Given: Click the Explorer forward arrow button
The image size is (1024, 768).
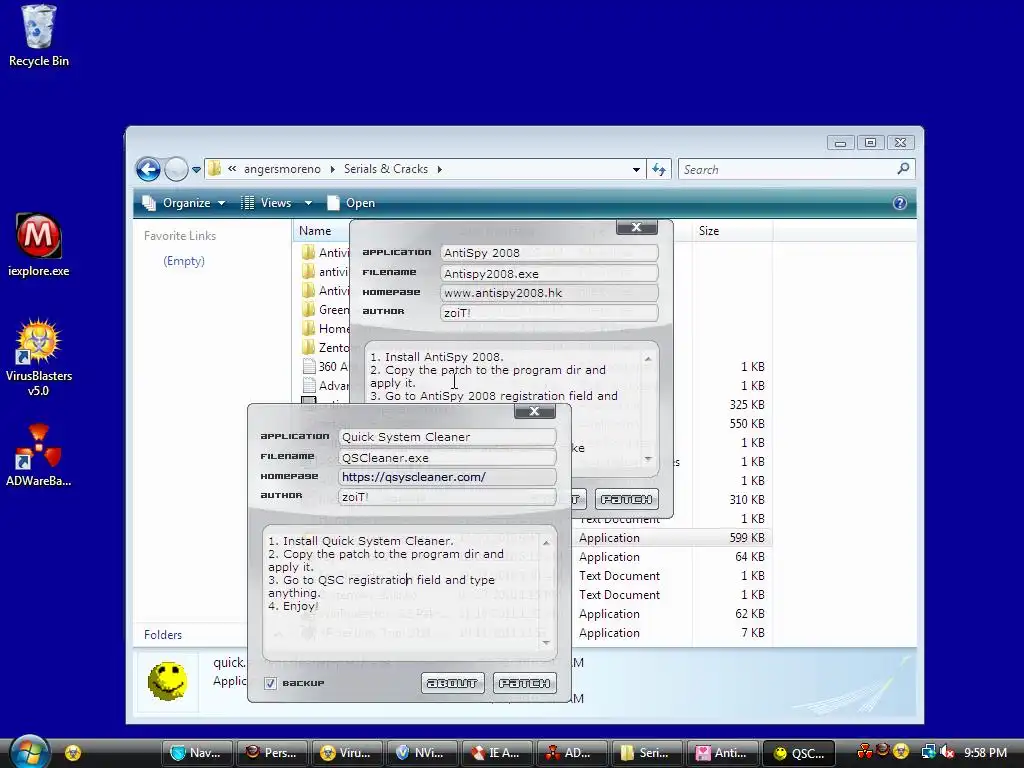Looking at the screenshot, I should pos(176,170).
